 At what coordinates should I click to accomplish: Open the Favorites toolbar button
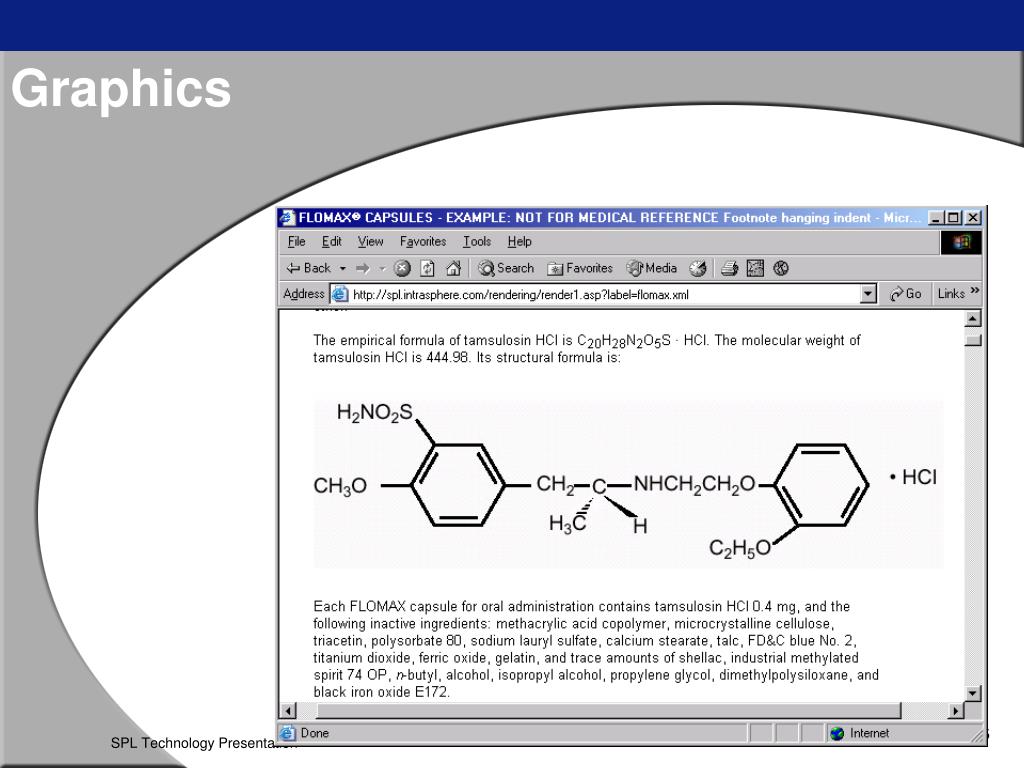point(580,268)
